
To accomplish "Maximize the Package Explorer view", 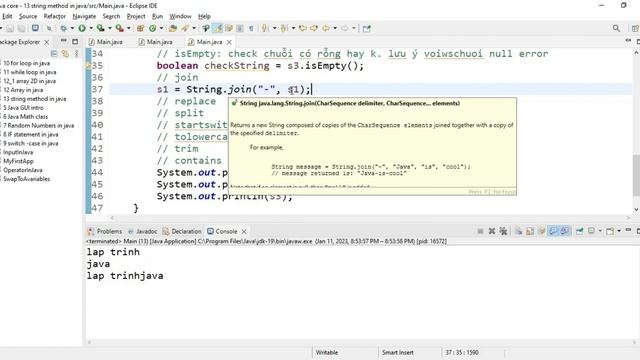I will click(x=75, y=41).
